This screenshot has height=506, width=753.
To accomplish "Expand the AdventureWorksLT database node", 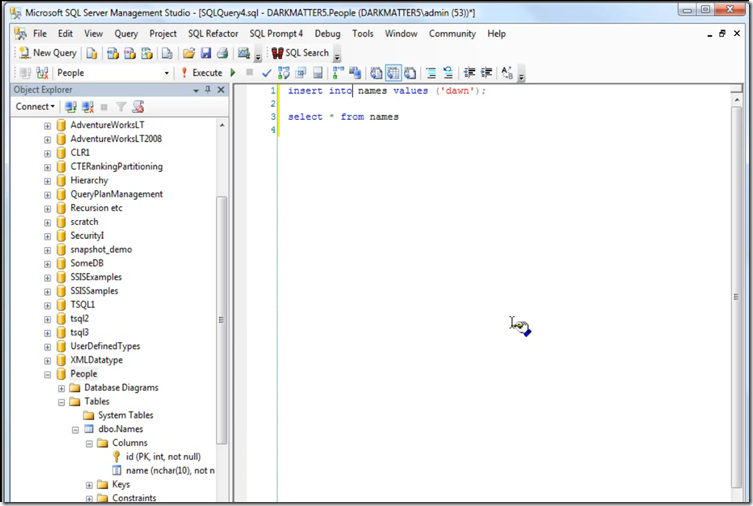I will pyautogui.click(x=47, y=126).
